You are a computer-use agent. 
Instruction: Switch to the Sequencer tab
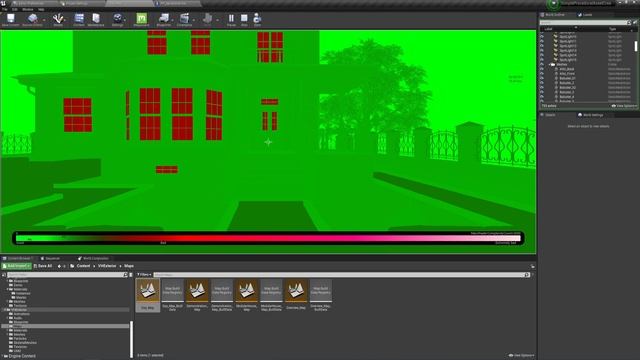tap(50, 258)
